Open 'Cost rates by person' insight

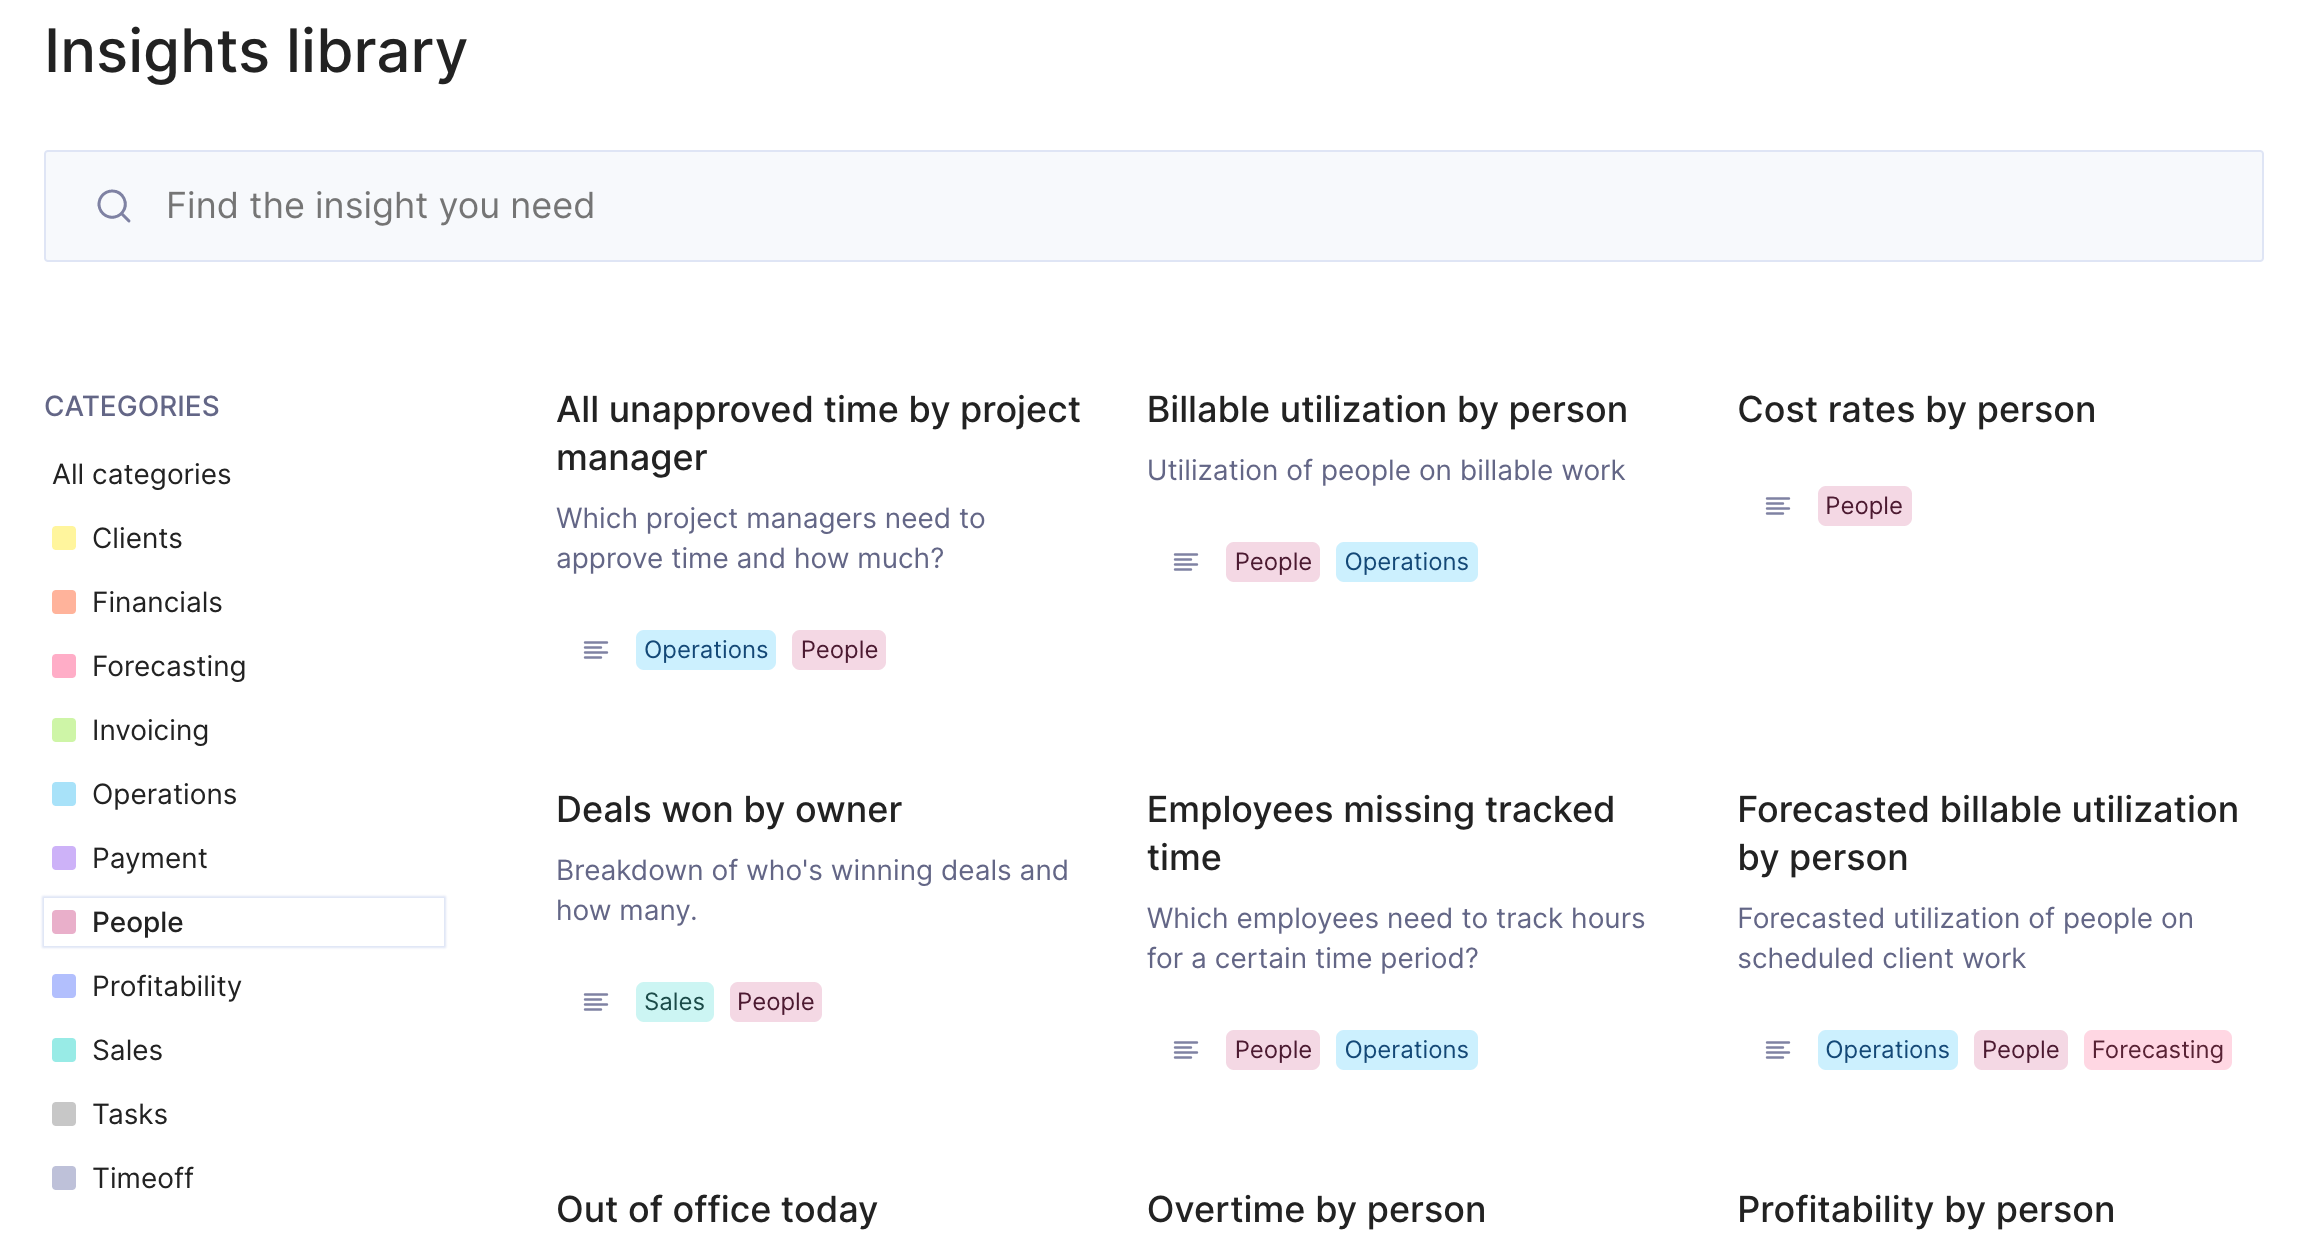1916,410
